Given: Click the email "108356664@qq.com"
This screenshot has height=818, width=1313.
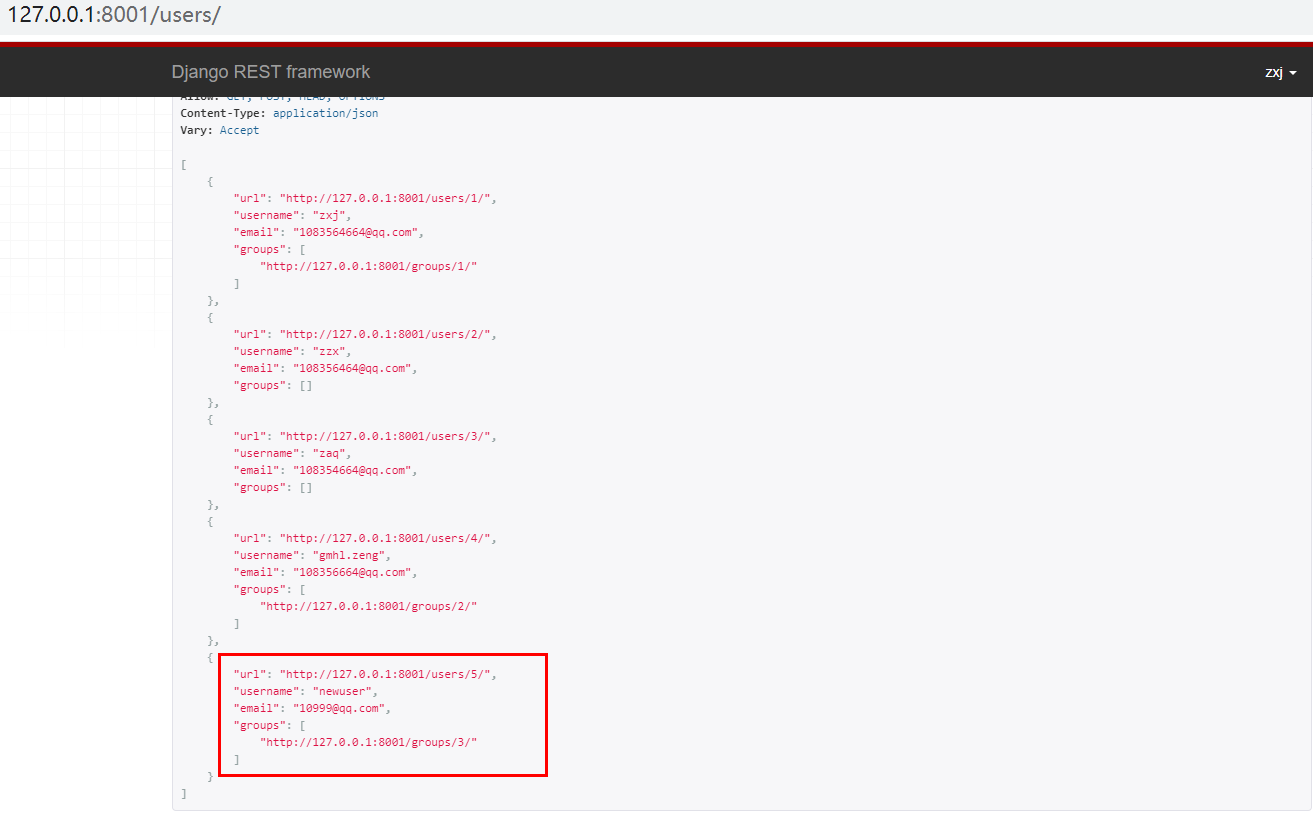Looking at the screenshot, I should (x=351, y=572).
